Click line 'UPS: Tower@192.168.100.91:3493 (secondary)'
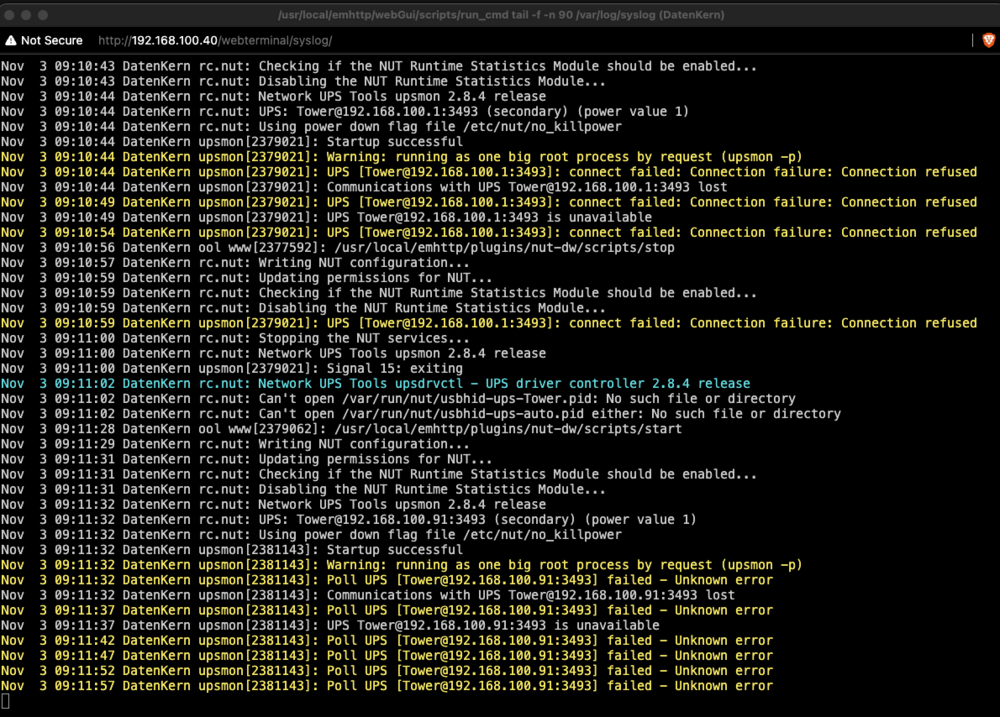The height and width of the screenshot is (717, 1000). pyautogui.click(x=348, y=520)
